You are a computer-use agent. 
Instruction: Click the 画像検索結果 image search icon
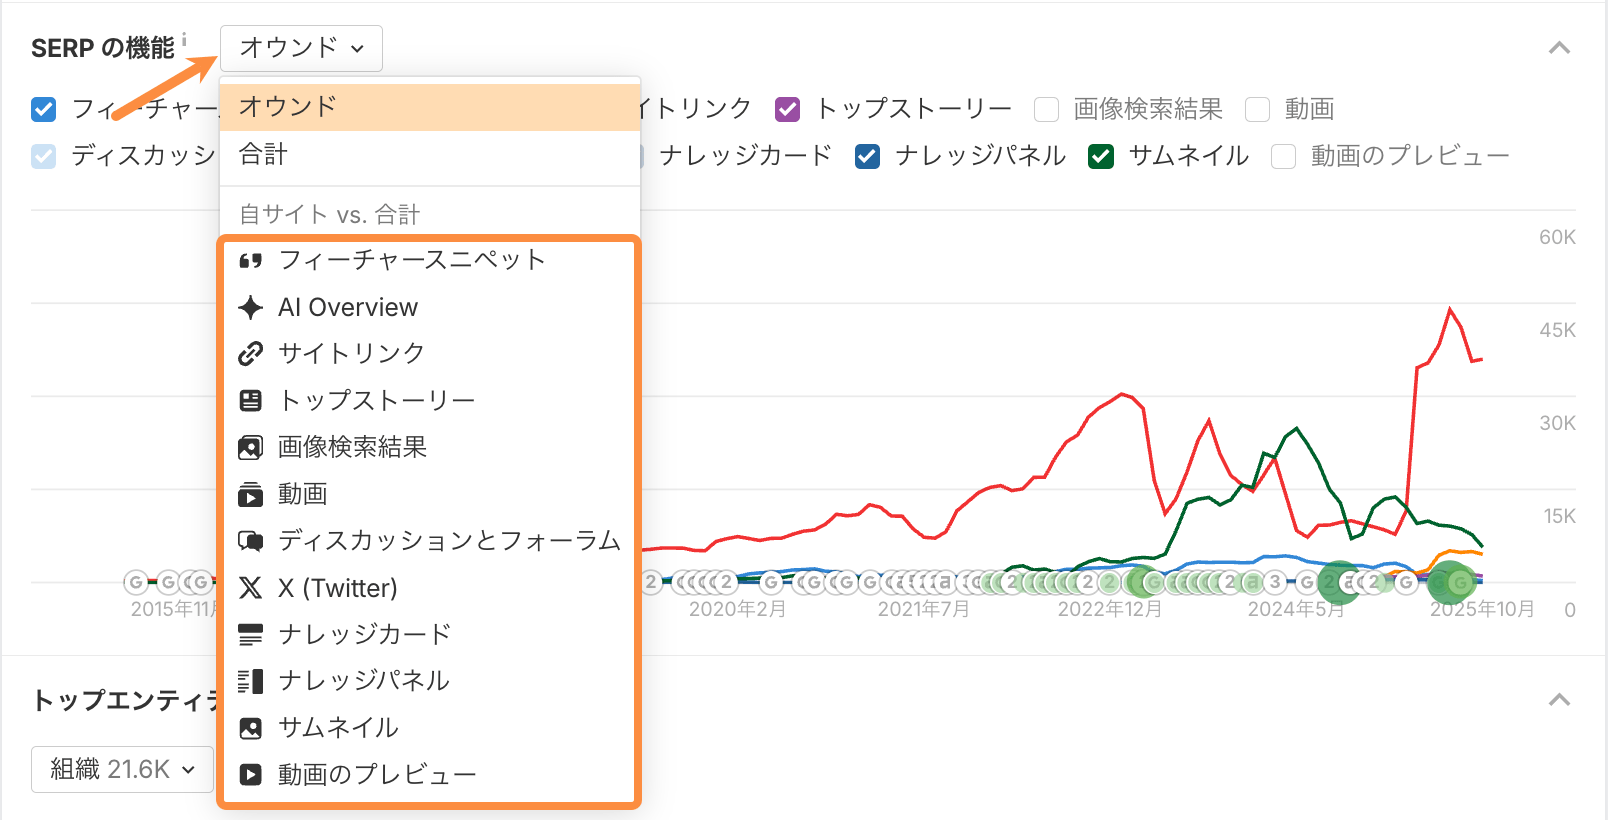[251, 447]
